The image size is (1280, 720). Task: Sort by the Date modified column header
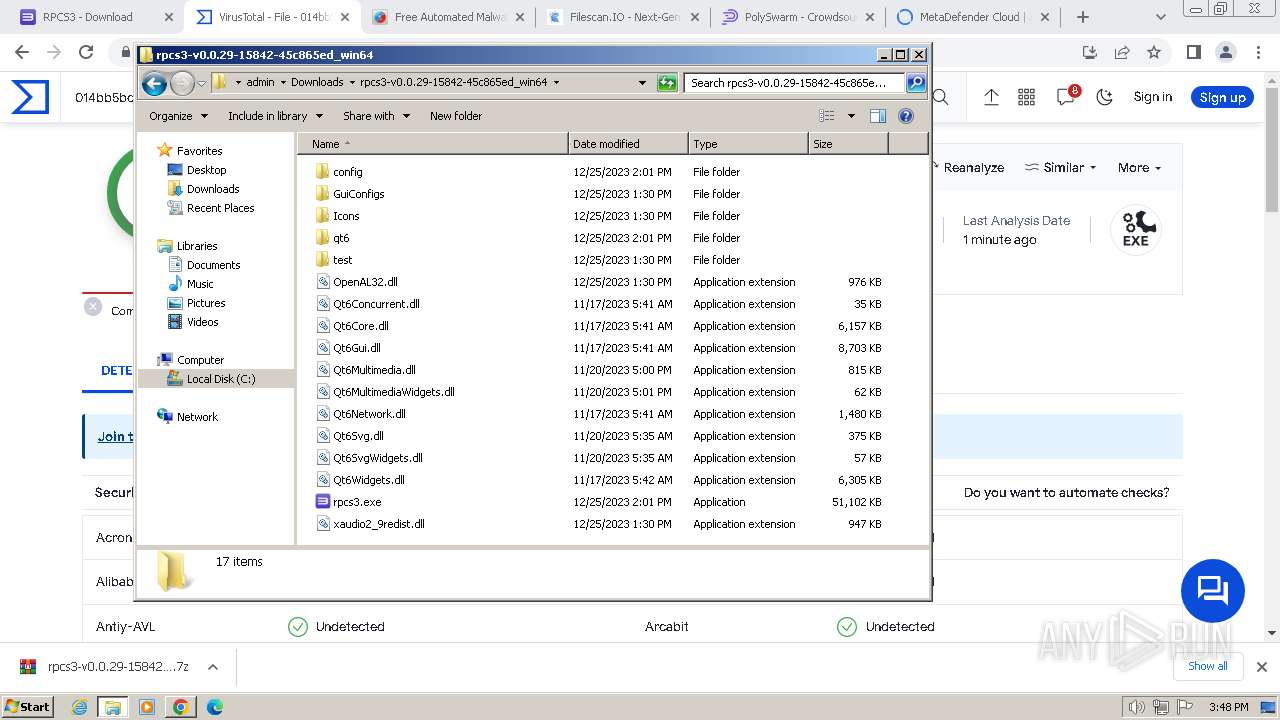tap(628, 144)
